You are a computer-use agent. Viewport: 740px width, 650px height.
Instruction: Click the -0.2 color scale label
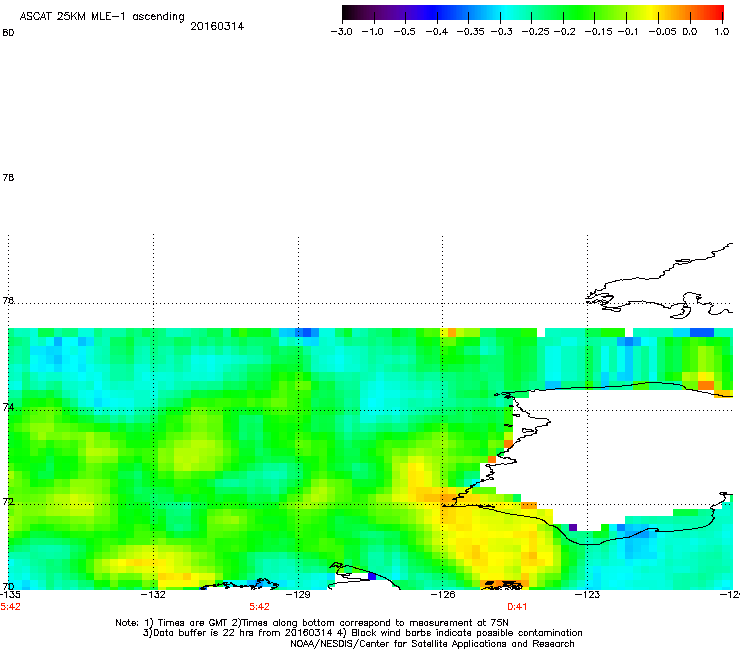point(565,32)
